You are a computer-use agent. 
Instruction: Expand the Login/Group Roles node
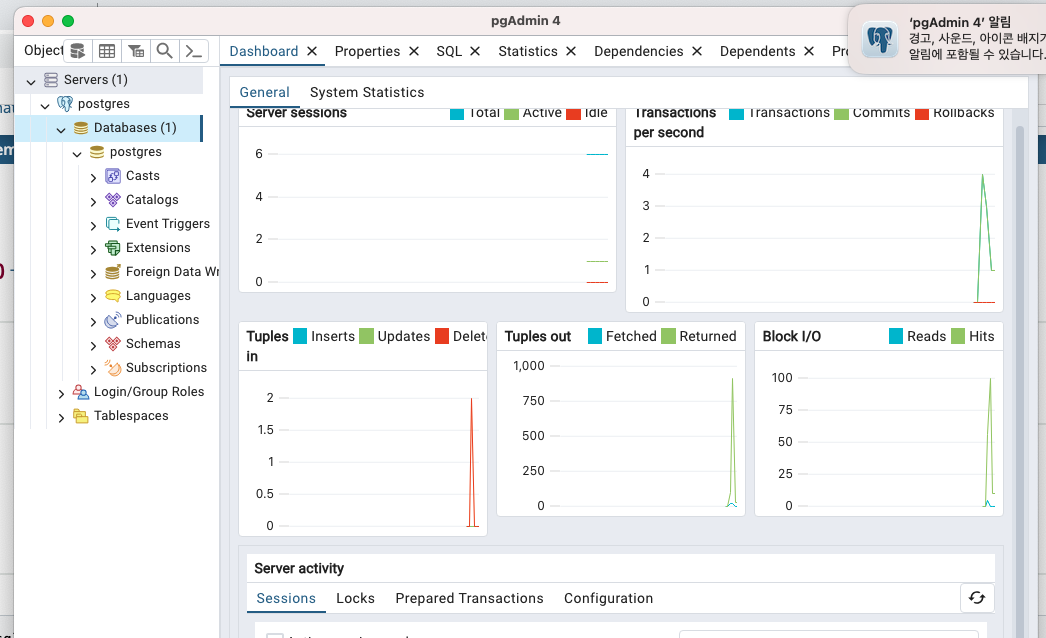(61, 394)
